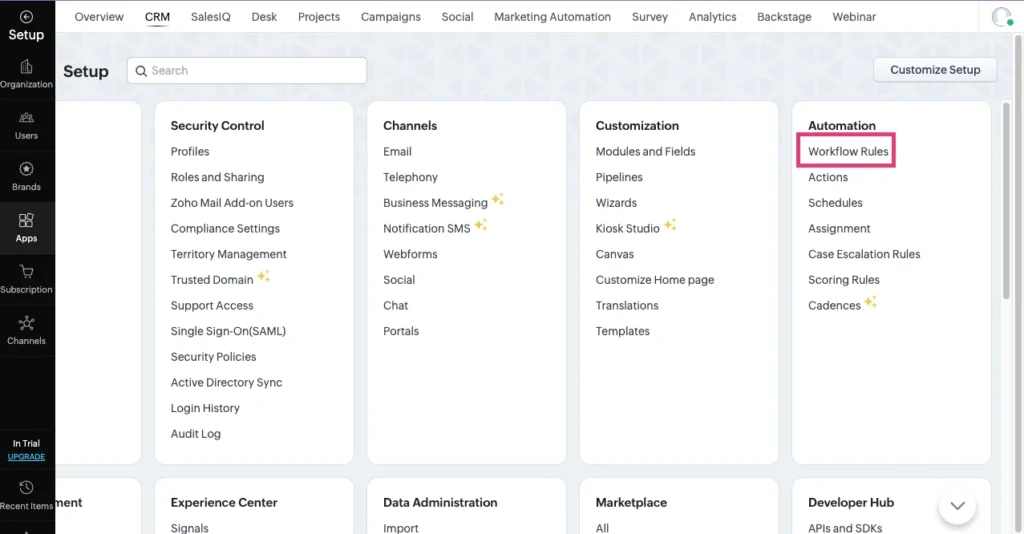Viewport: 1024px width, 534px height.
Task: Switch to the Webinar tab
Action: (x=854, y=17)
